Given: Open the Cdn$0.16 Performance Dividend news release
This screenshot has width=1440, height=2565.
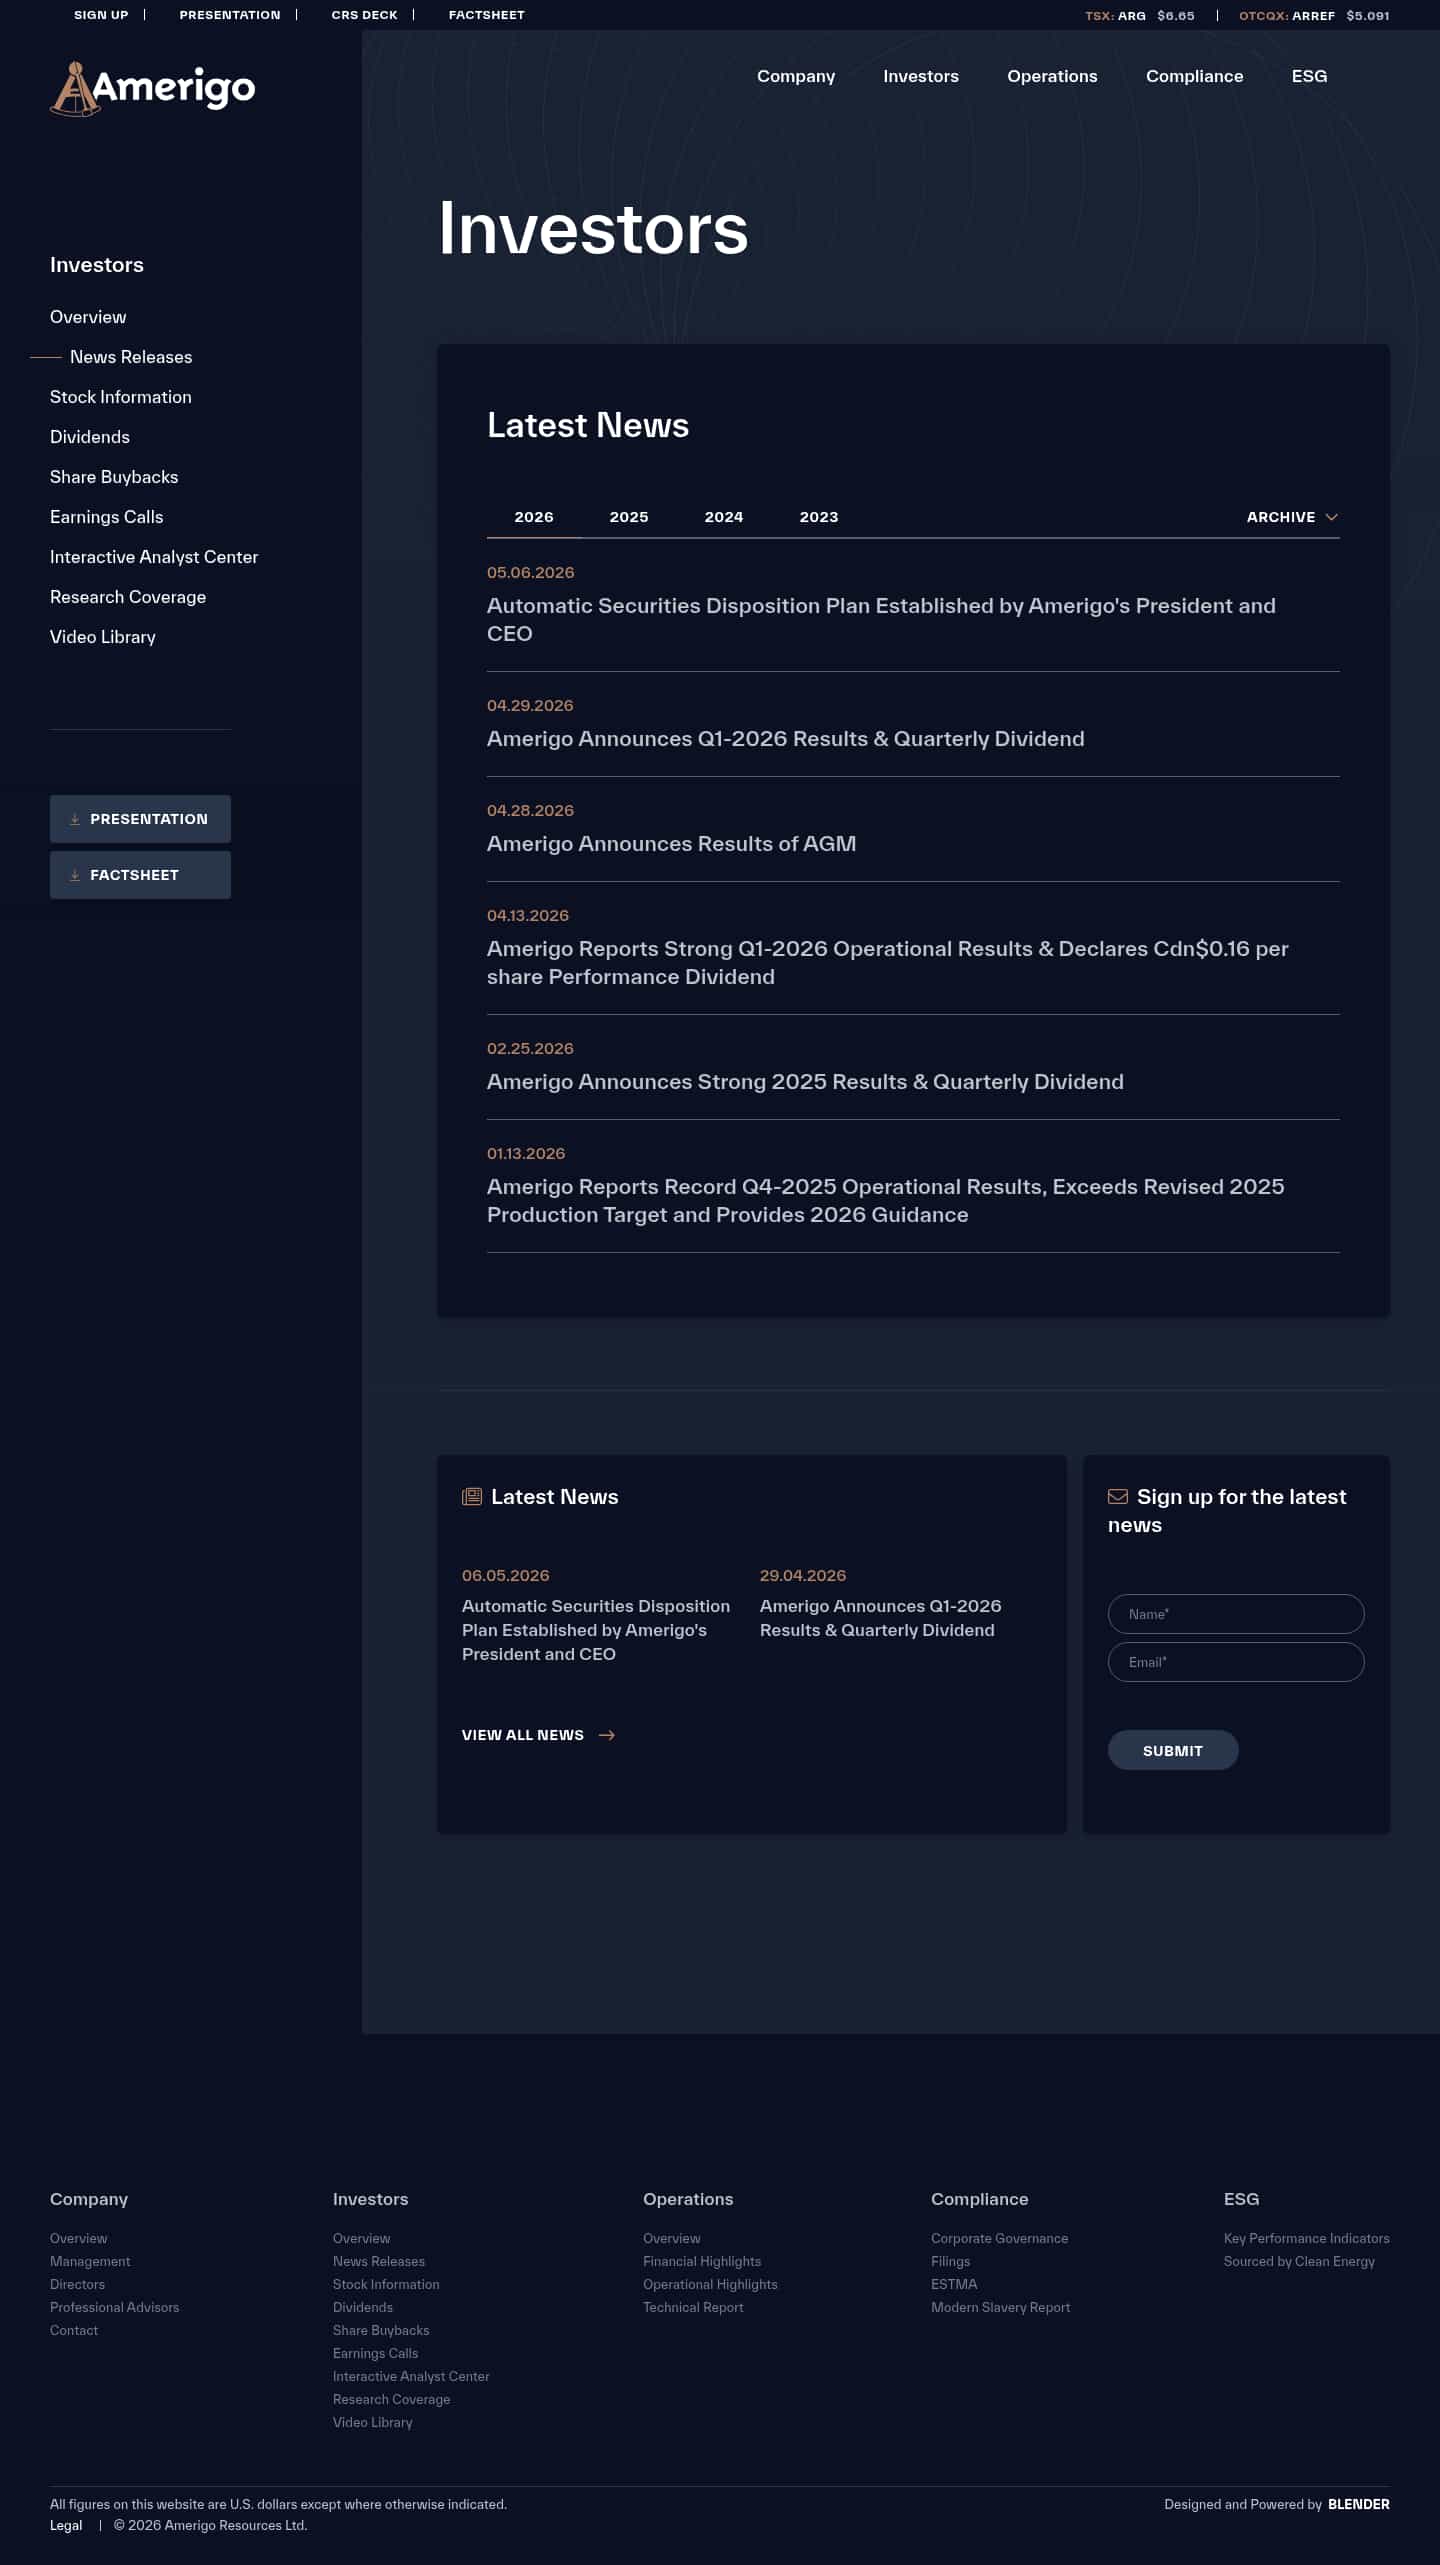Looking at the screenshot, I should tap(887, 963).
